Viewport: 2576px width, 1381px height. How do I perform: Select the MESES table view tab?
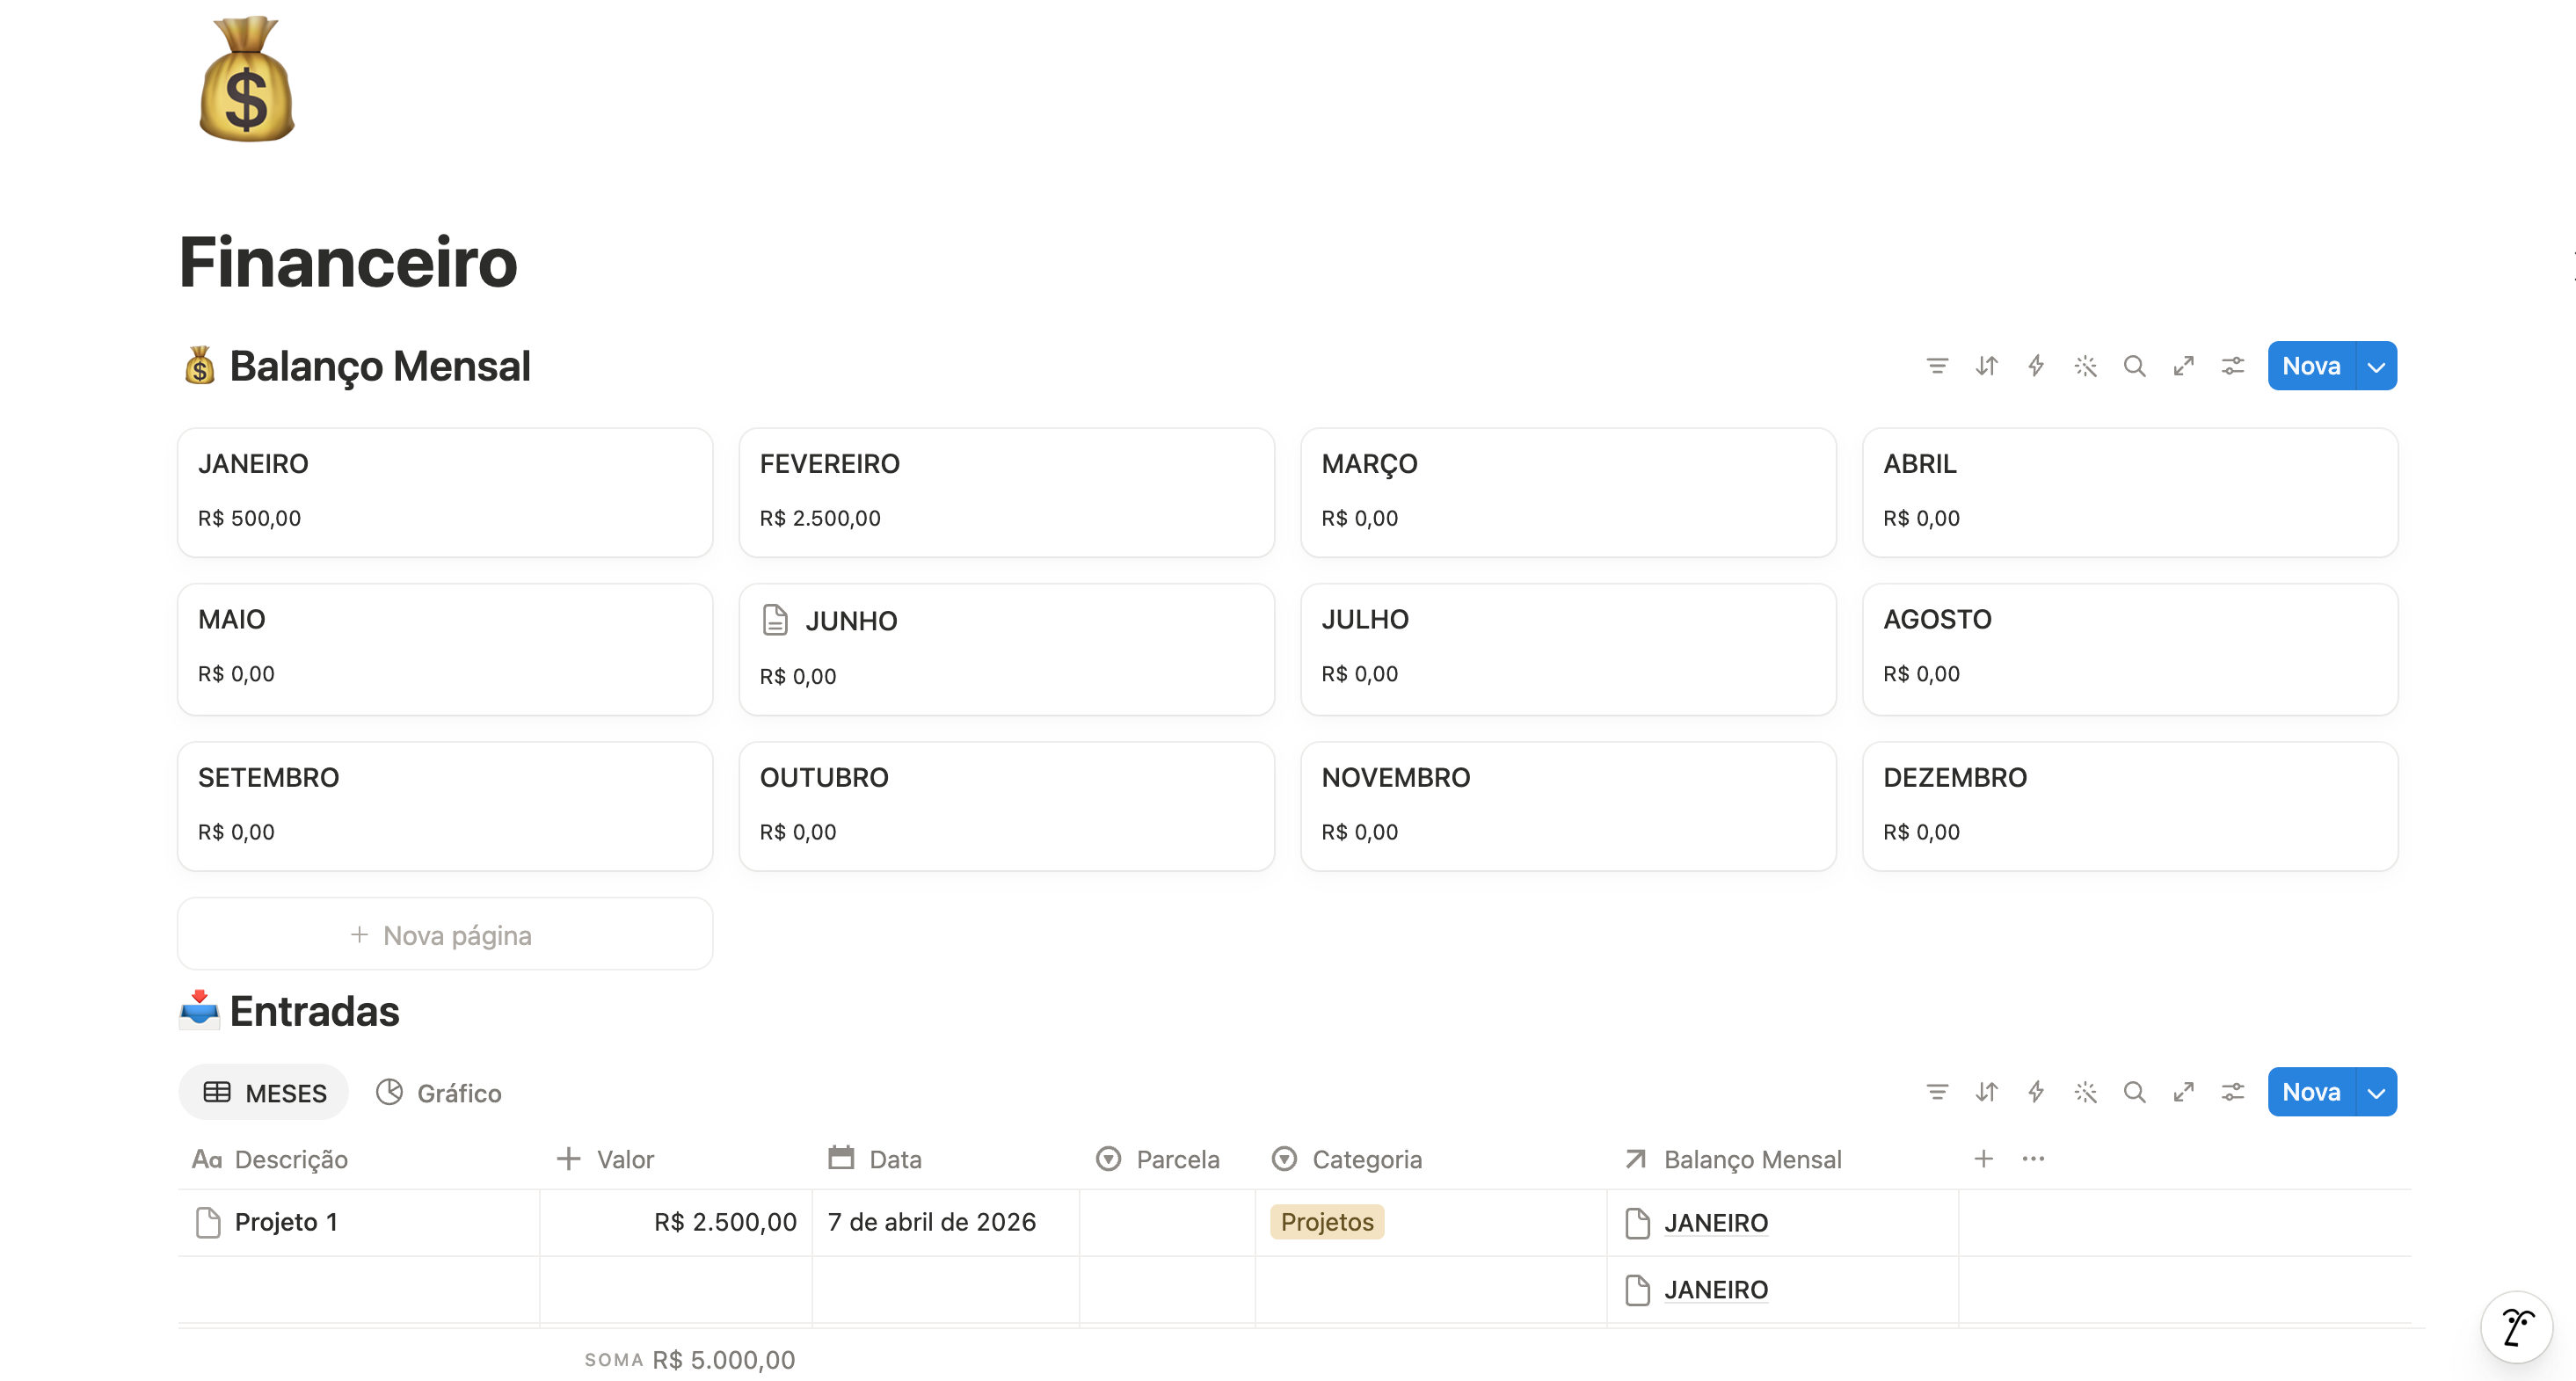pyautogui.click(x=265, y=1093)
